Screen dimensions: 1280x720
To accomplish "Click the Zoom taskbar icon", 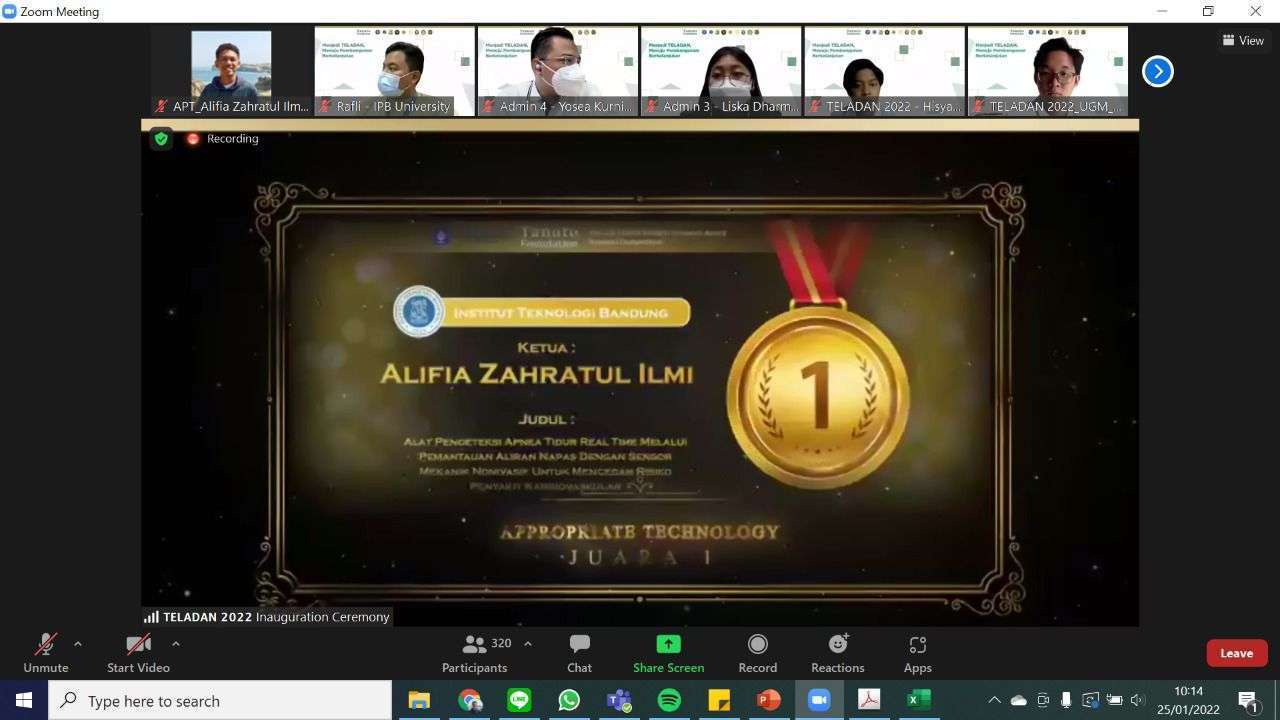I will pos(819,700).
